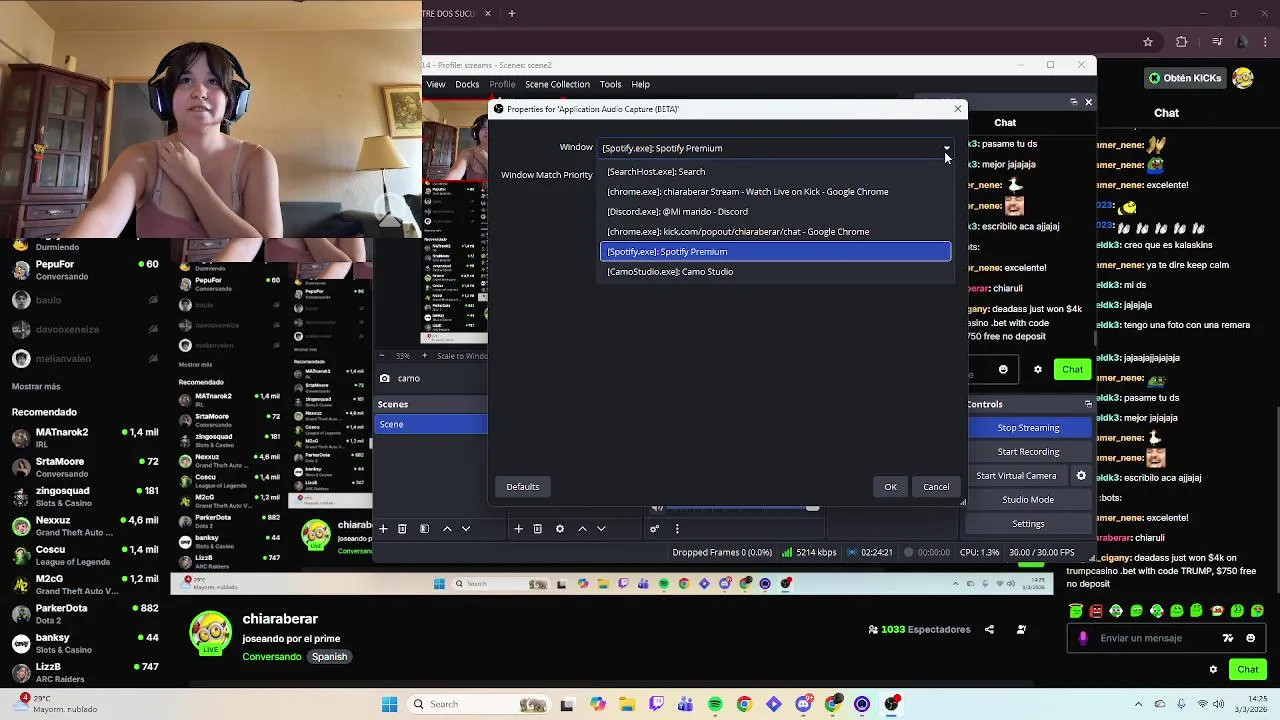The image size is (1280, 720).
Task: Select the kick.com popout chat Chrome option
Action: [x=775, y=232]
